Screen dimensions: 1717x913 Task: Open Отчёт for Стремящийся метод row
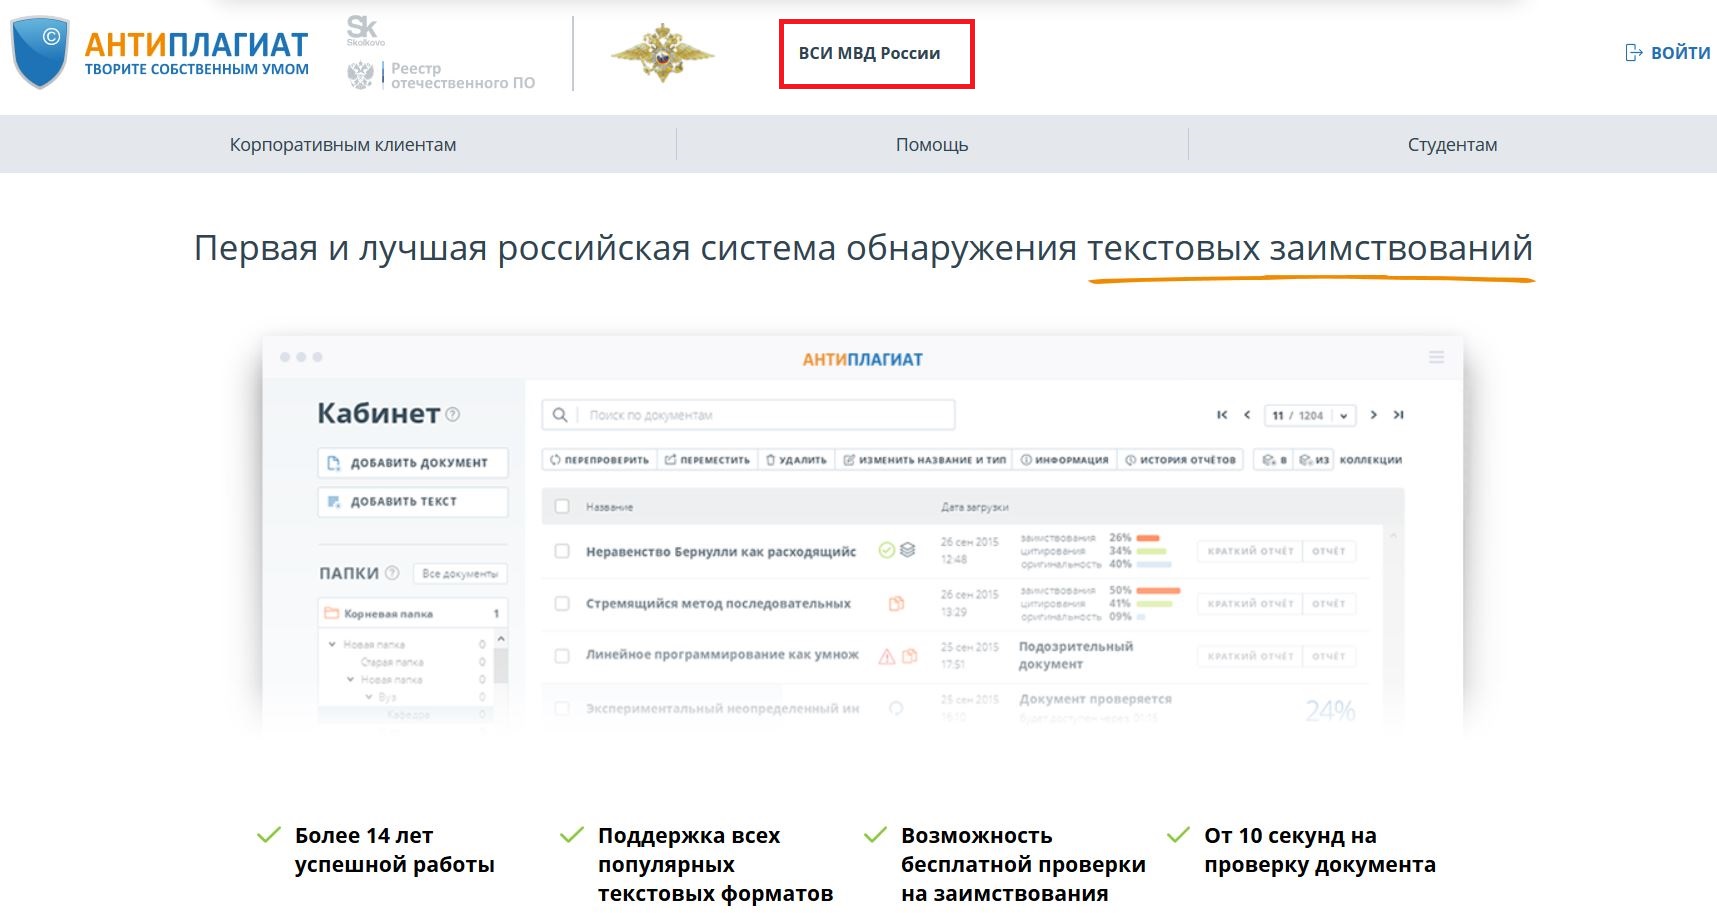pyautogui.click(x=1329, y=603)
